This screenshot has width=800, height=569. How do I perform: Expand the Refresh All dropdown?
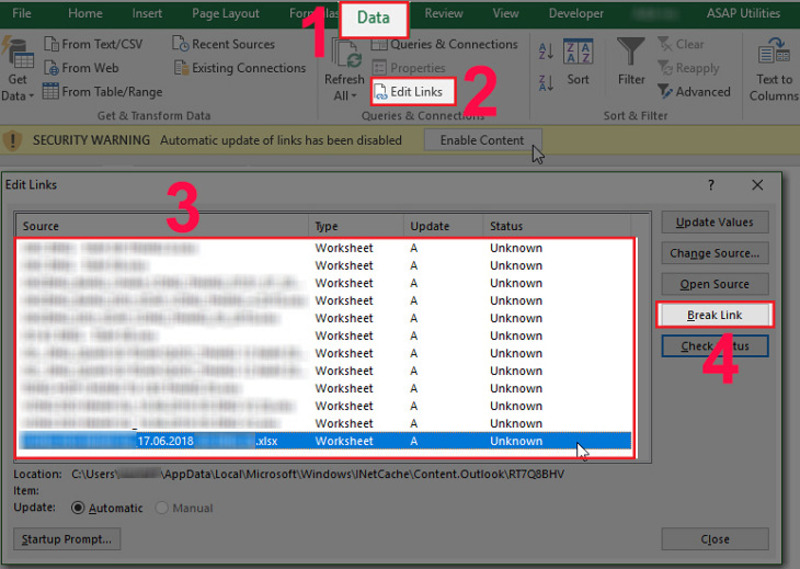(x=353, y=96)
